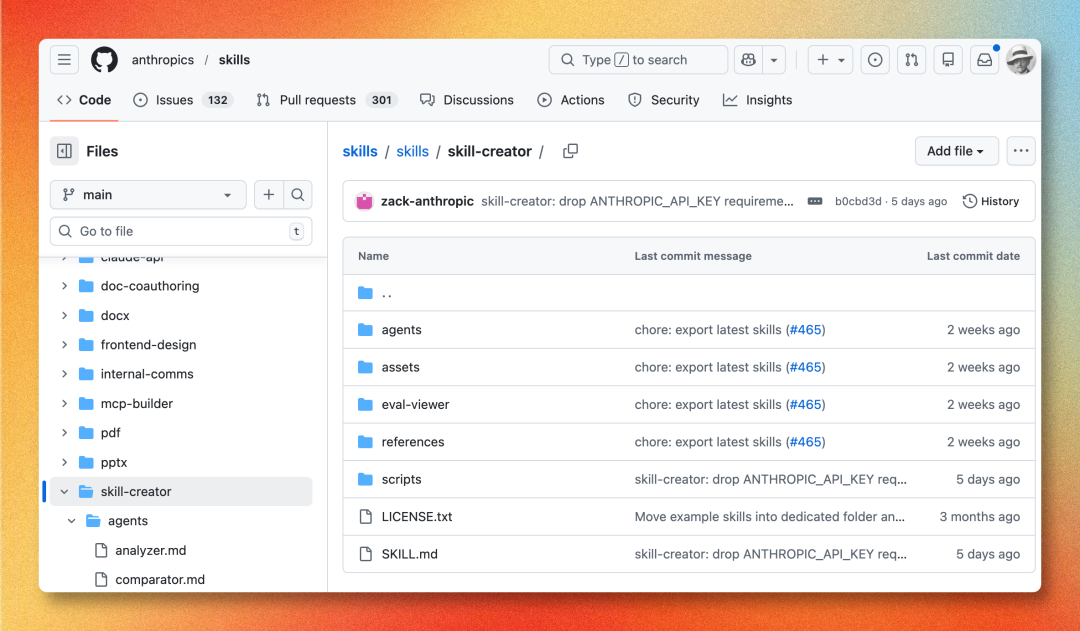The height and width of the screenshot is (631, 1080).
Task: Switch to the Discussions tab
Action: [467, 100]
